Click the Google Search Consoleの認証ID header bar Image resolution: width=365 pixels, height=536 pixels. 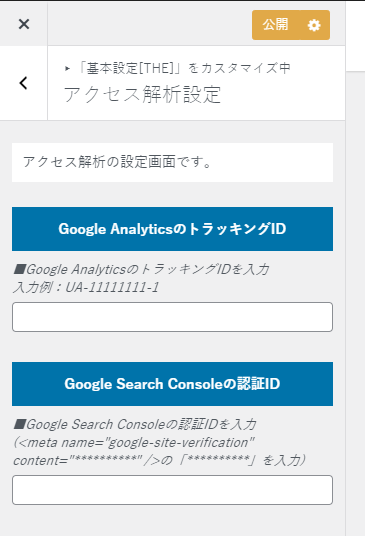(172, 384)
